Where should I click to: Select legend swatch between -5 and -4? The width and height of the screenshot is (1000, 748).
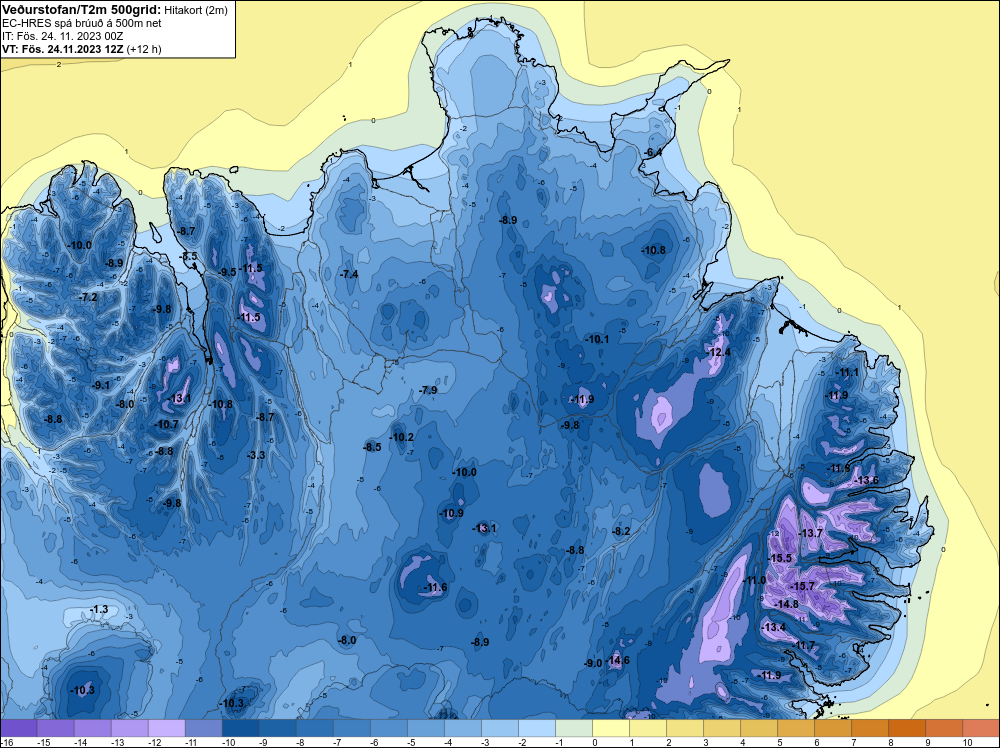(x=426, y=728)
